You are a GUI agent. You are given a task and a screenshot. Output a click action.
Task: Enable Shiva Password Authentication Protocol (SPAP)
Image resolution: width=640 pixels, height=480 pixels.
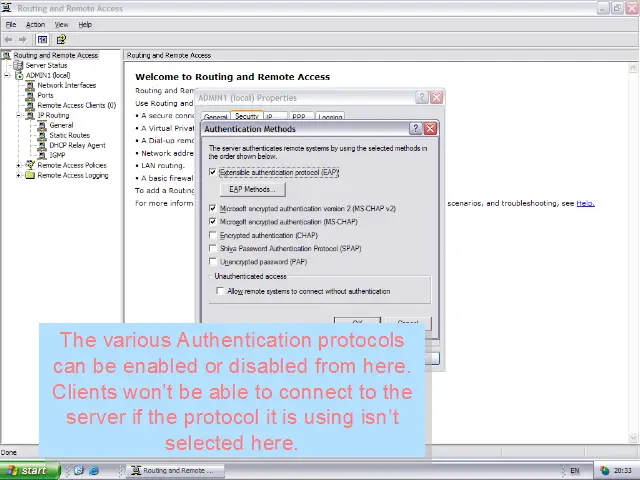(x=212, y=249)
